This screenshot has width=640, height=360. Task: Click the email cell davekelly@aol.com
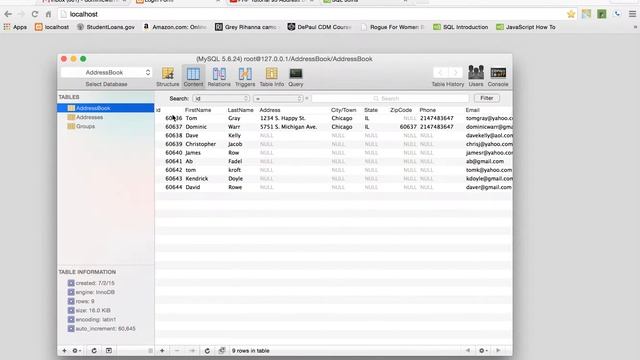tap(489, 136)
